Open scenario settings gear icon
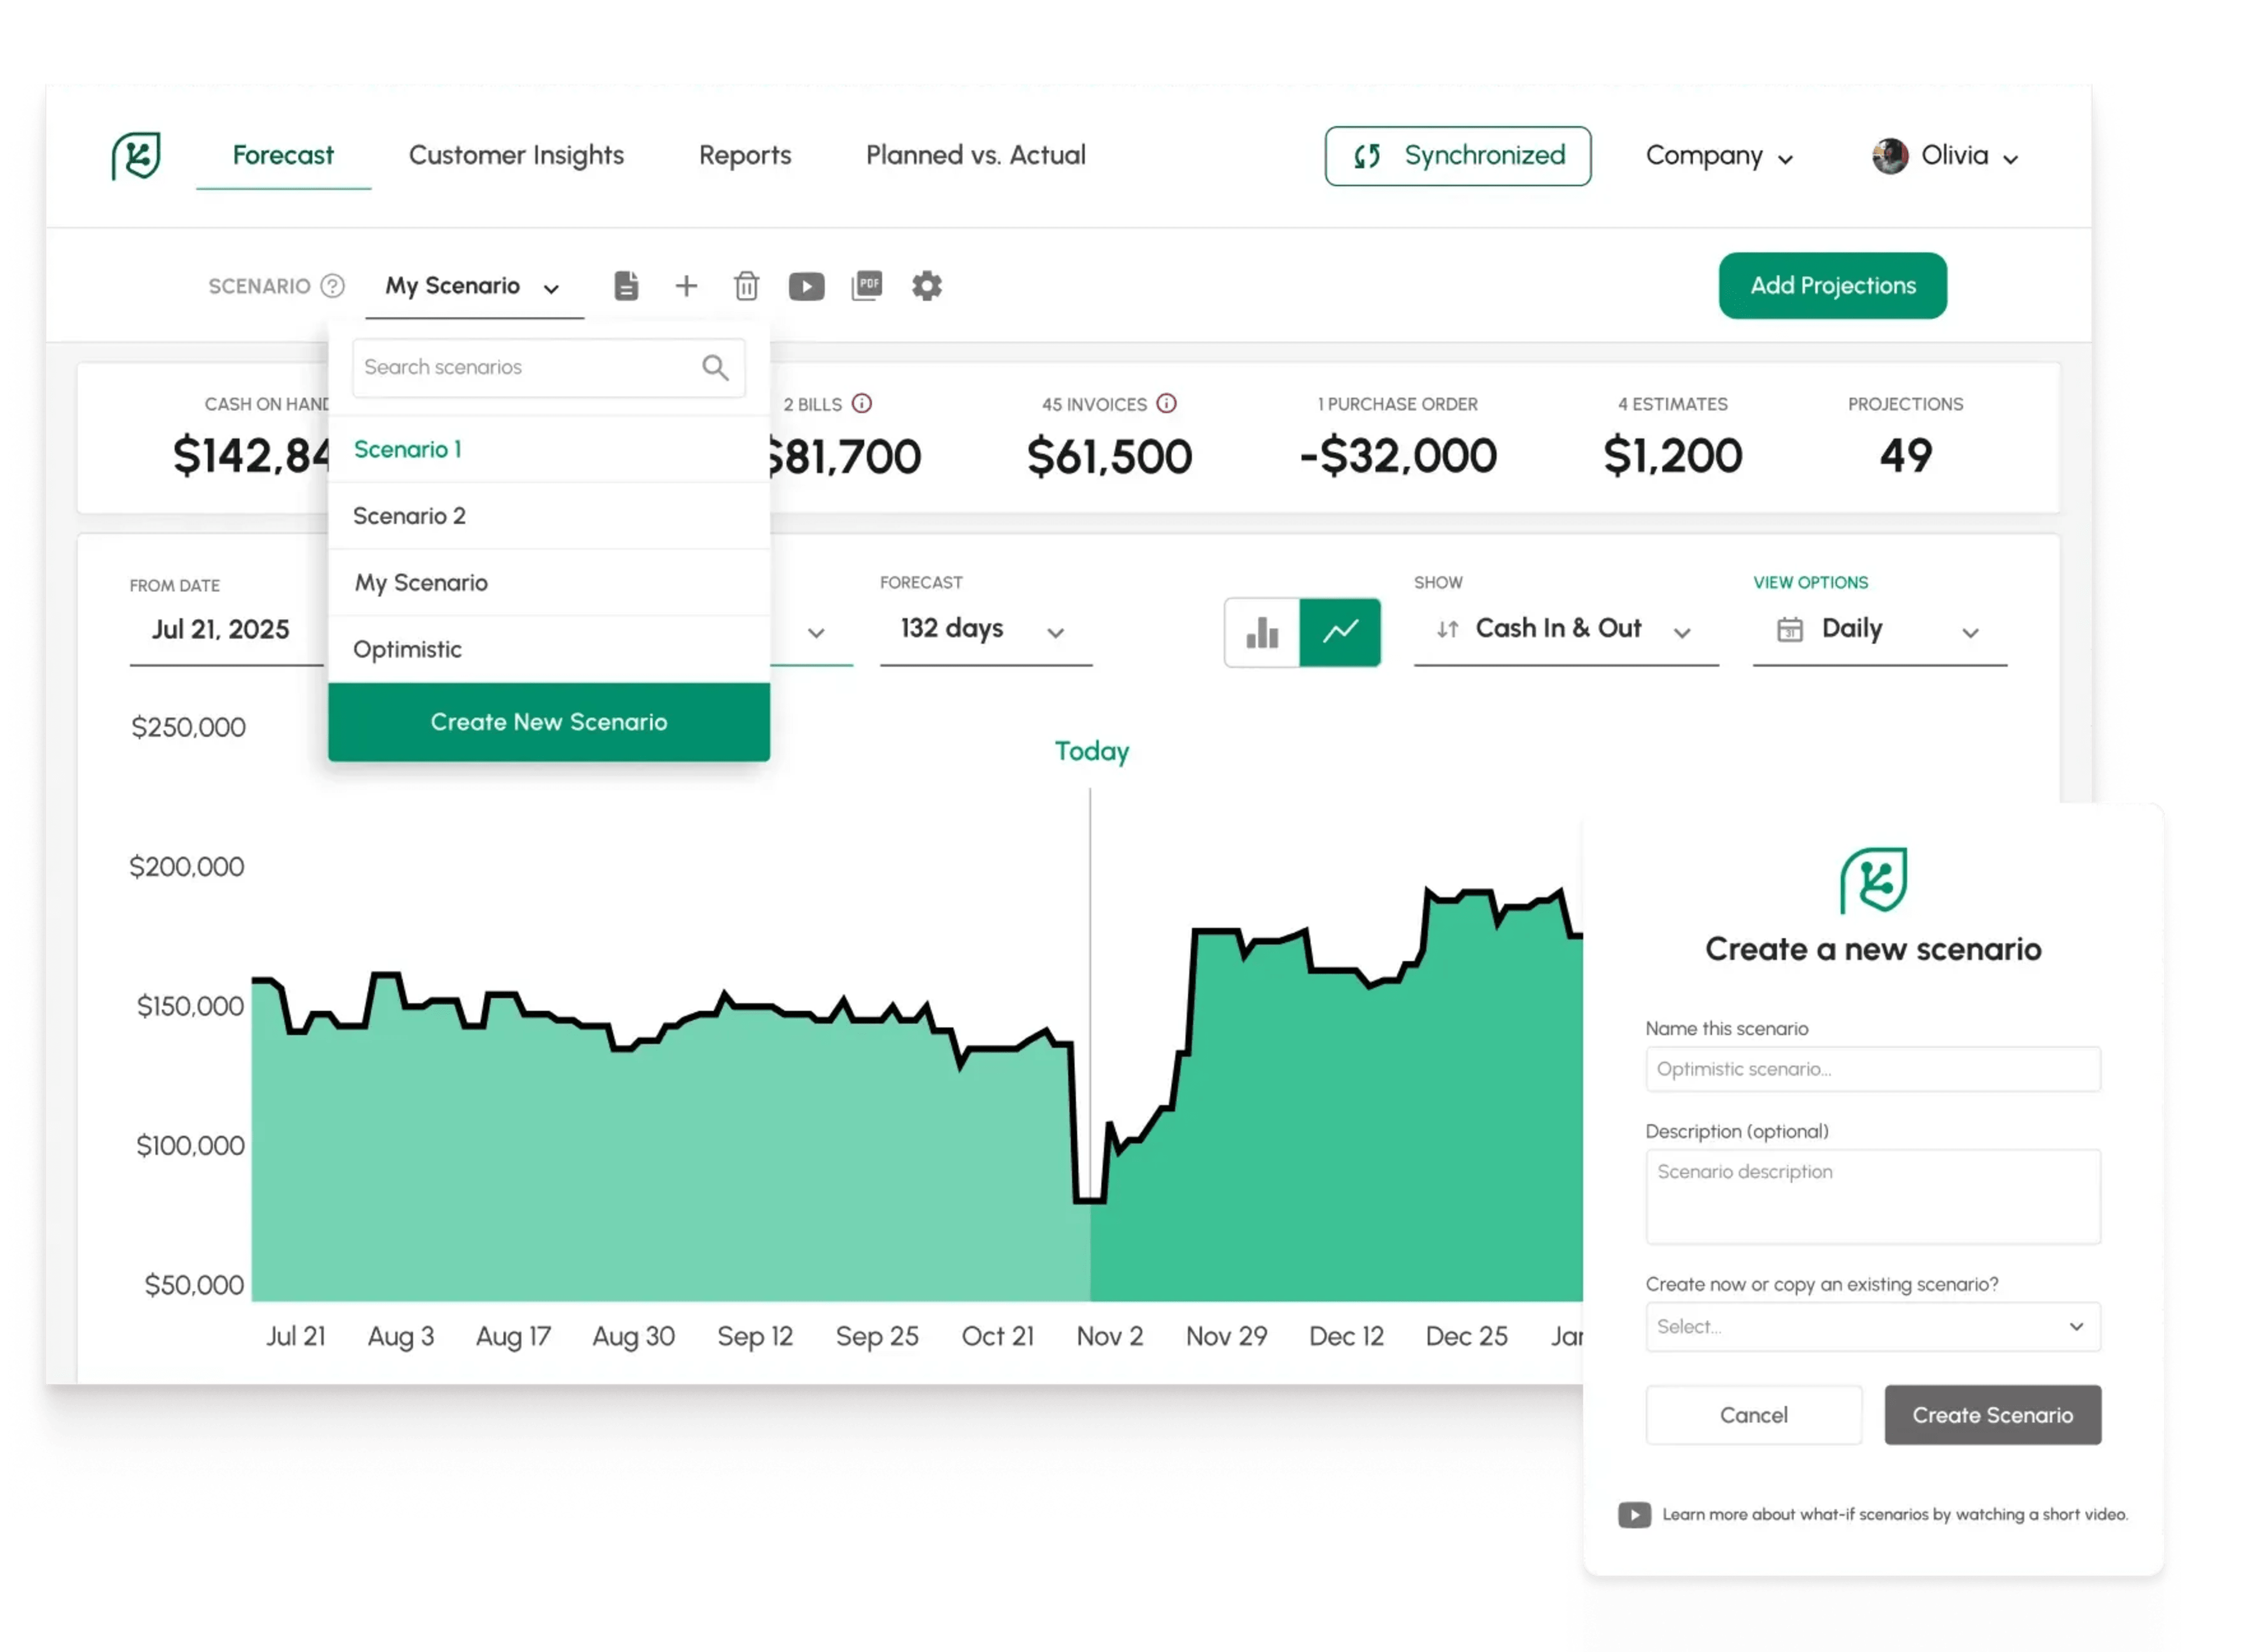2241x1652 pixels. point(926,286)
